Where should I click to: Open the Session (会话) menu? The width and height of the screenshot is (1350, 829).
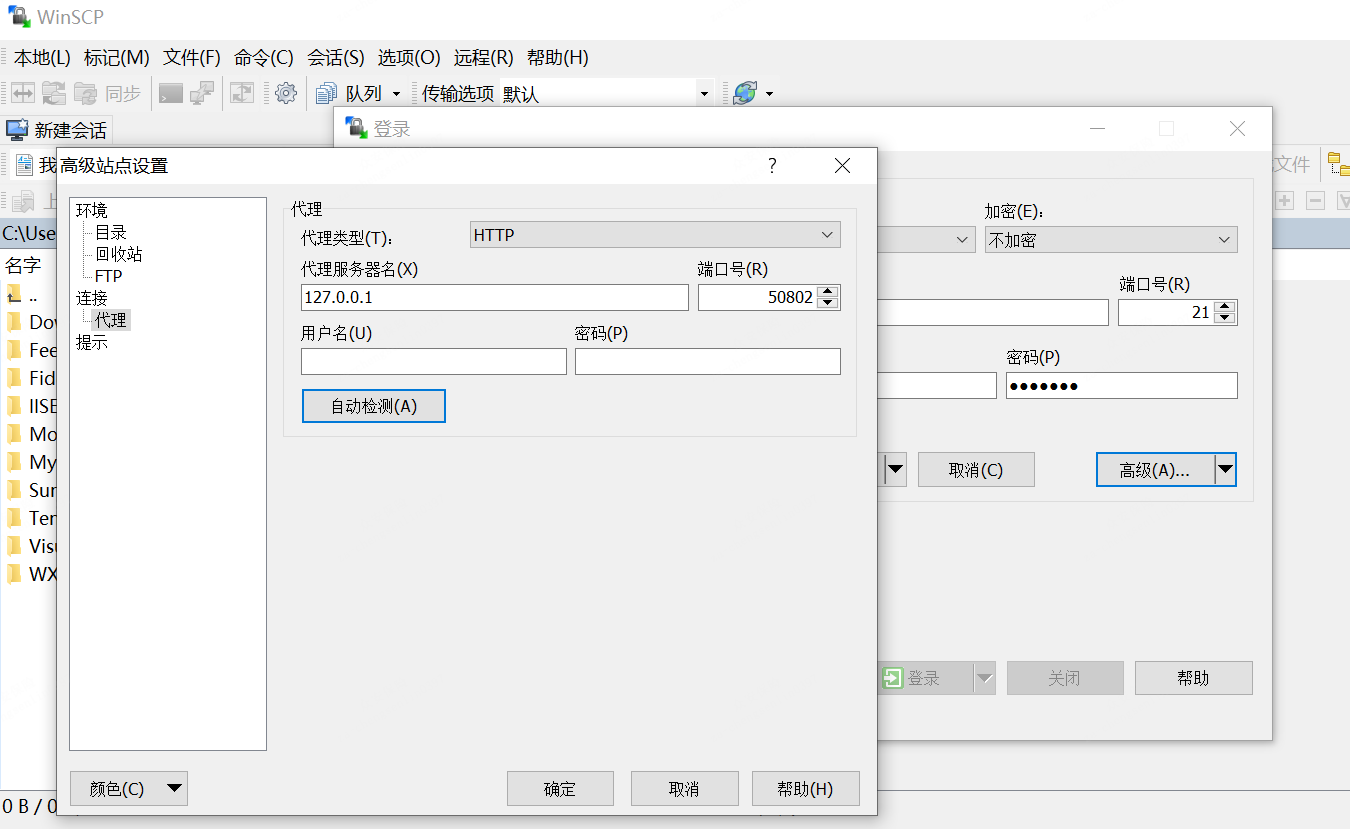point(335,57)
